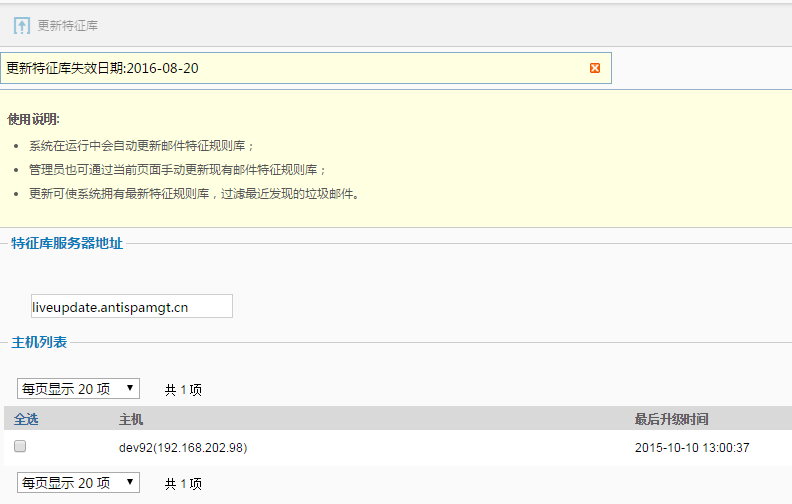The height and width of the screenshot is (504, 792).
Task: Tick the checkbox for host dev92
Action: coord(20,447)
